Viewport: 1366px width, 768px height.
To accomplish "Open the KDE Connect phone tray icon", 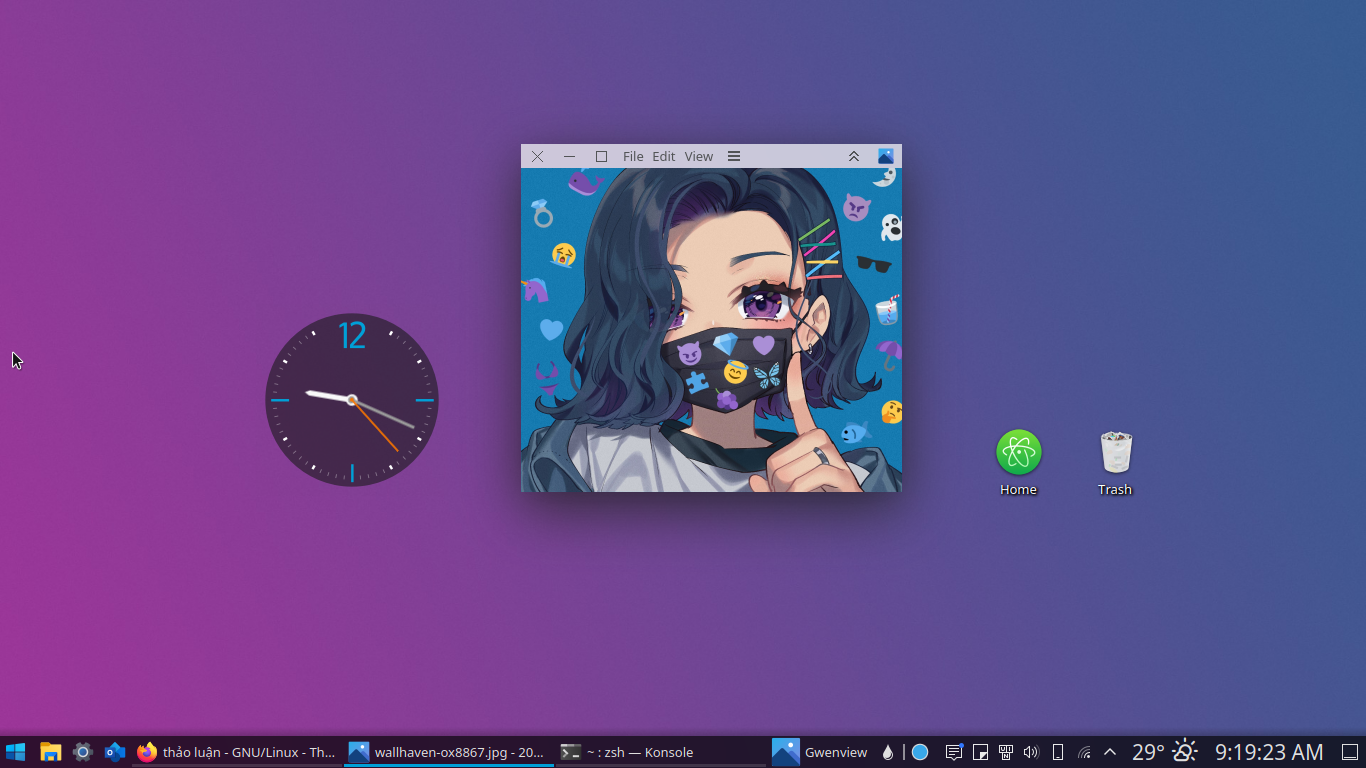I will tap(1058, 752).
